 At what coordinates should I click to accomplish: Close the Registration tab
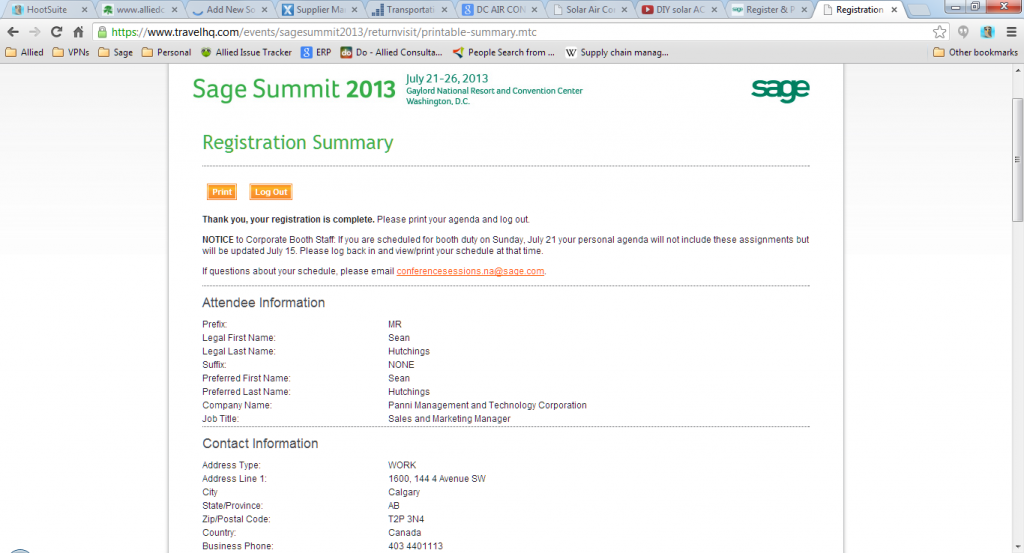click(x=894, y=10)
